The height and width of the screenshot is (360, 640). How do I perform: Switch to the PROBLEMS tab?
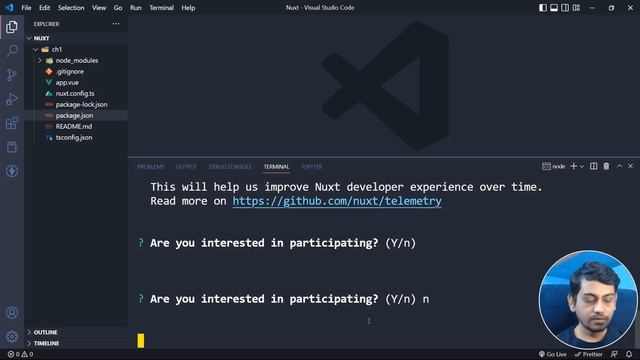pos(151,167)
